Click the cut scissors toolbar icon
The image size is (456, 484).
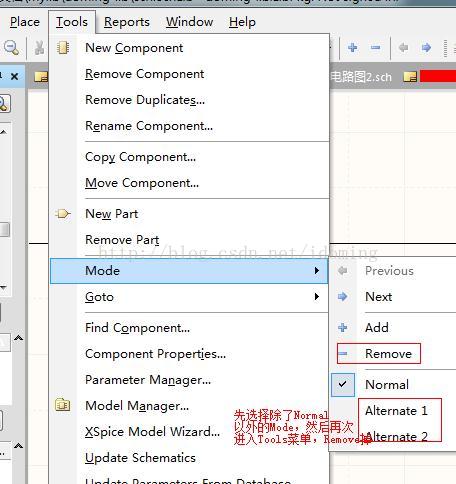[x=39, y=48]
